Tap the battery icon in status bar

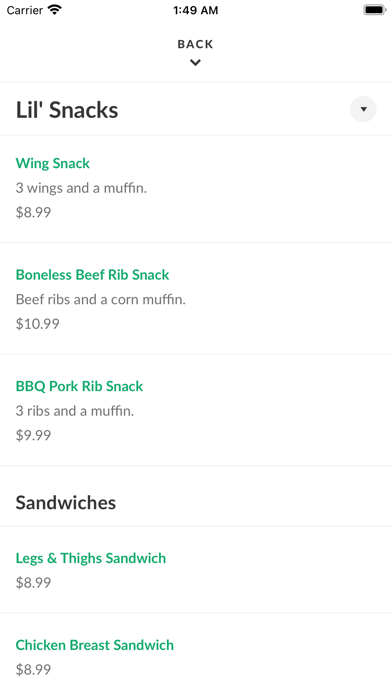point(374,10)
